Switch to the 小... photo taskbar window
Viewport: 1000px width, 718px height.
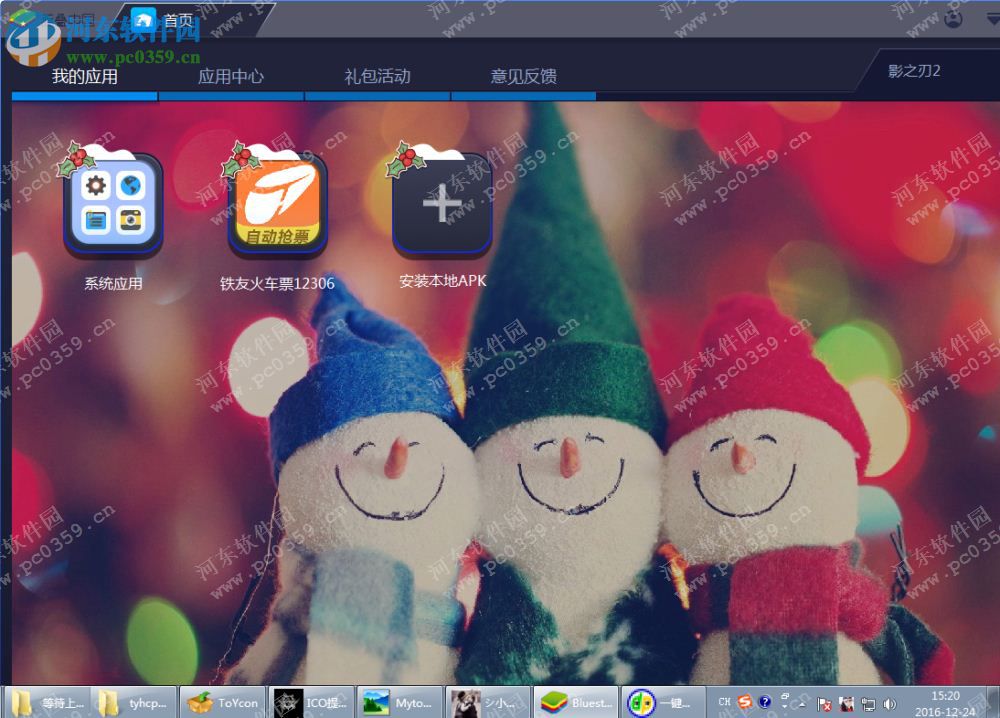(488, 703)
